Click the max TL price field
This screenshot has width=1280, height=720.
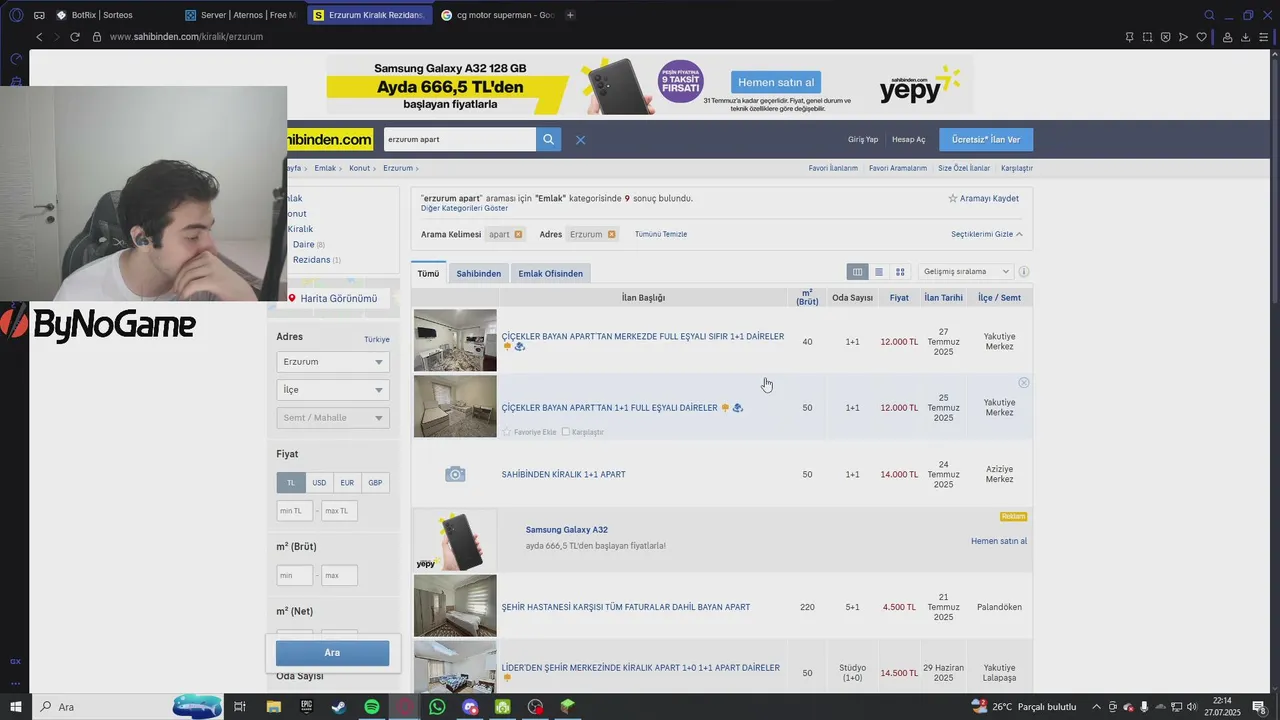(x=339, y=511)
